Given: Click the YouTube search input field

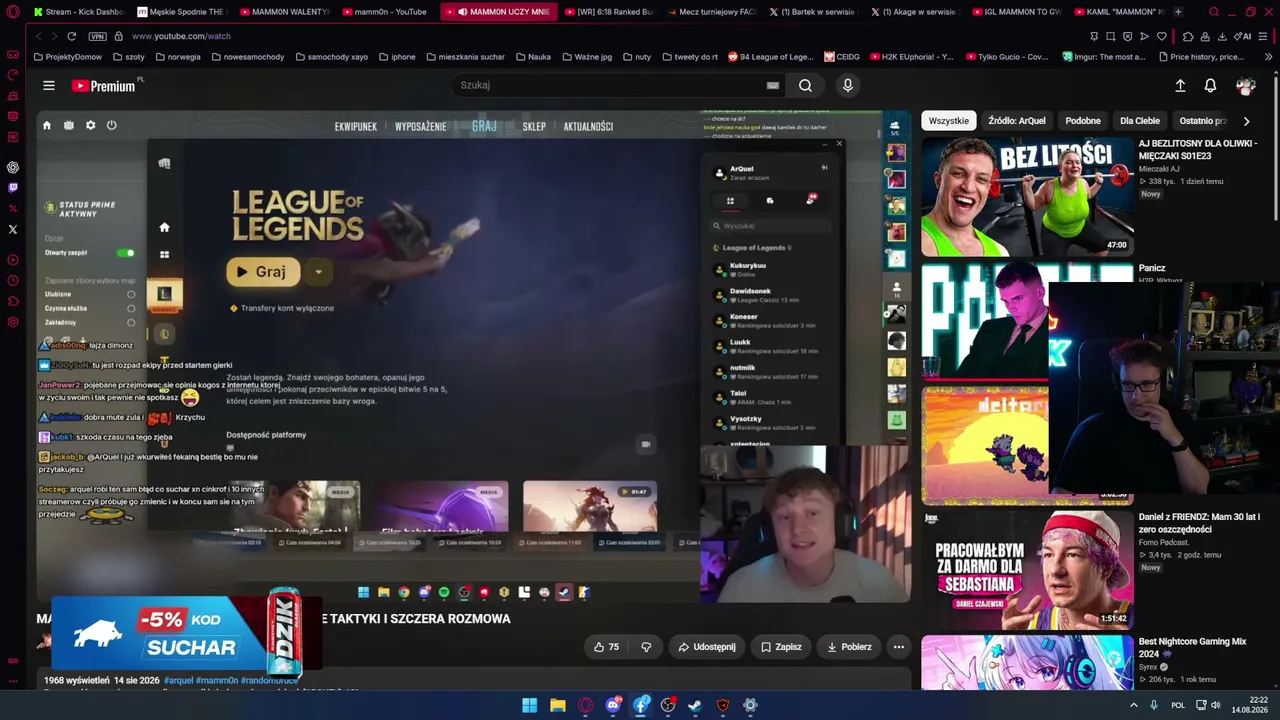Looking at the screenshot, I should pyautogui.click(x=608, y=85).
